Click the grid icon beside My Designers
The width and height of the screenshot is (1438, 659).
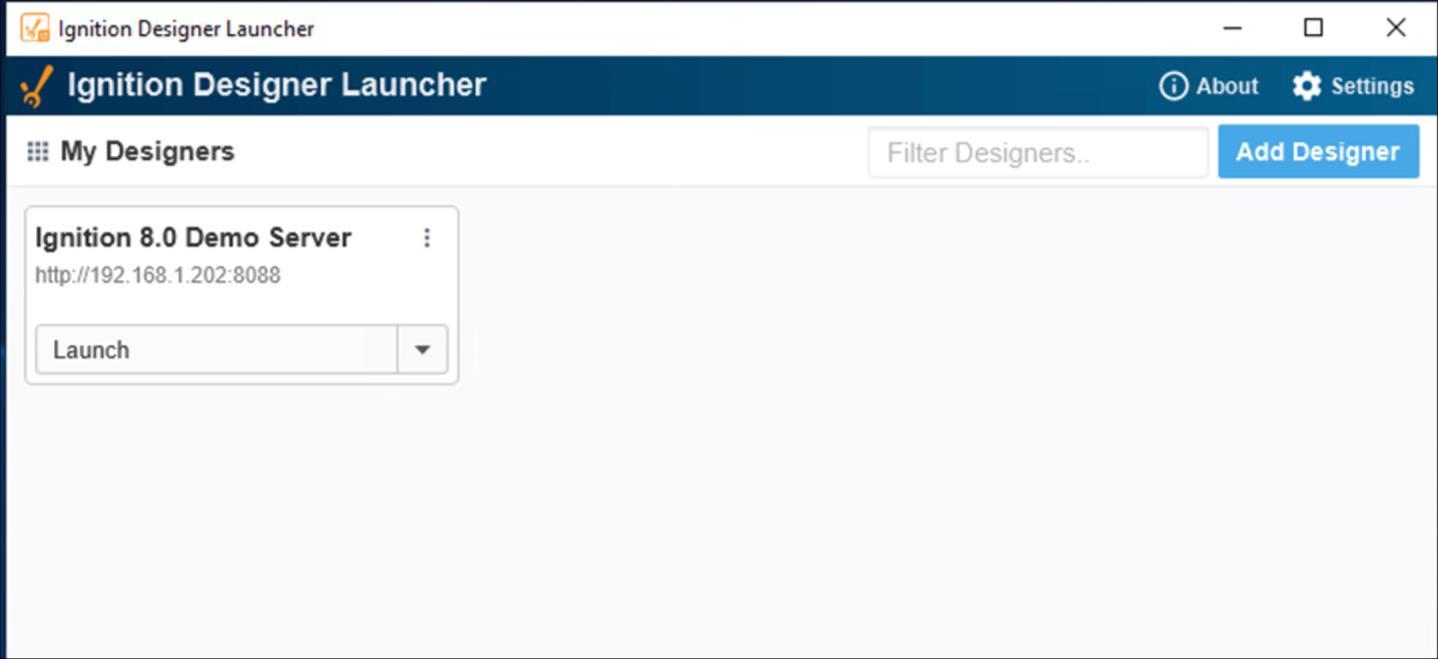[38, 152]
